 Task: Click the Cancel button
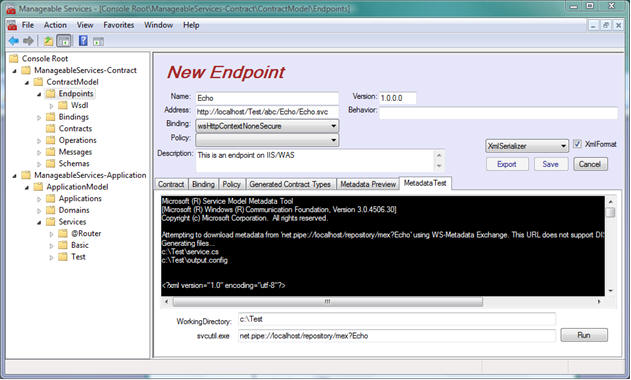click(x=590, y=164)
